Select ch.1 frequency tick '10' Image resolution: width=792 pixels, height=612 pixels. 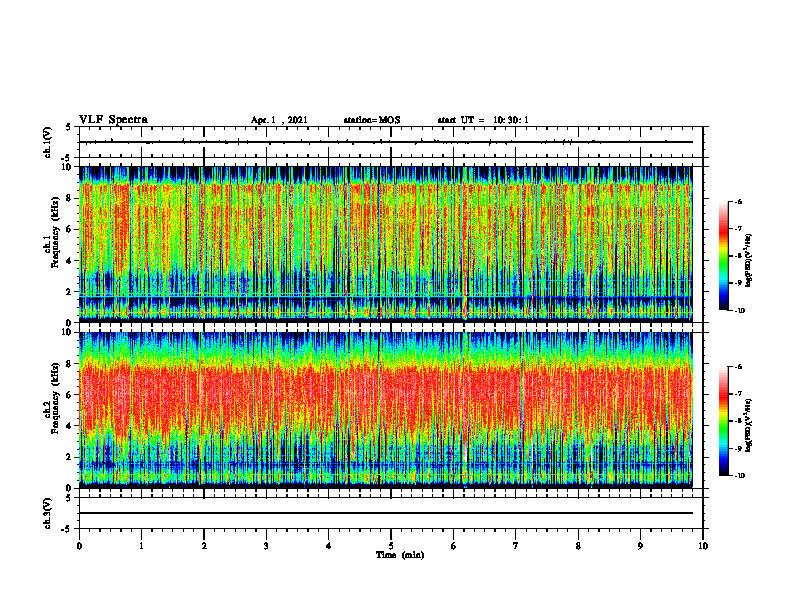click(68, 167)
